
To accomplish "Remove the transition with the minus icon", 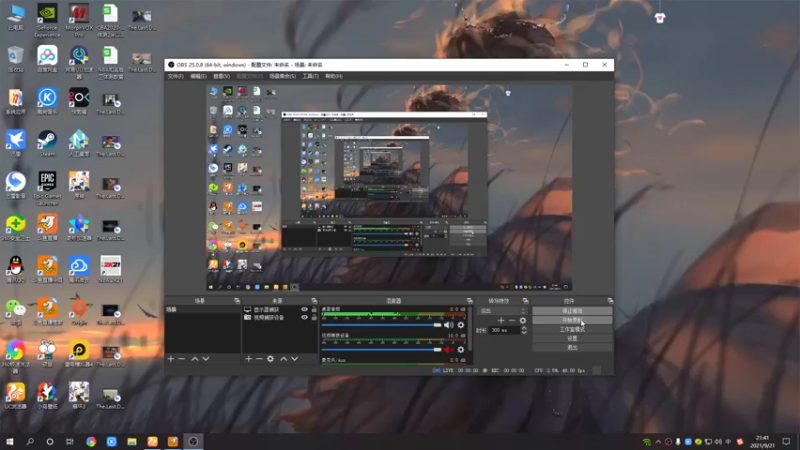I will pyautogui.click(x=512, y=320).
